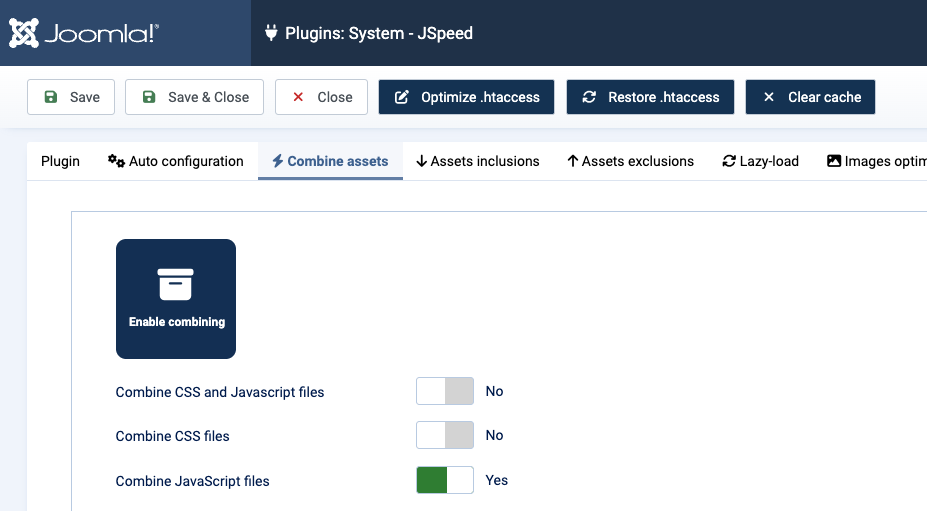Go to Assets exclusions tab
Image resolution: width=927 pixels, height=511 pixels.
click(x=631, y=161)
